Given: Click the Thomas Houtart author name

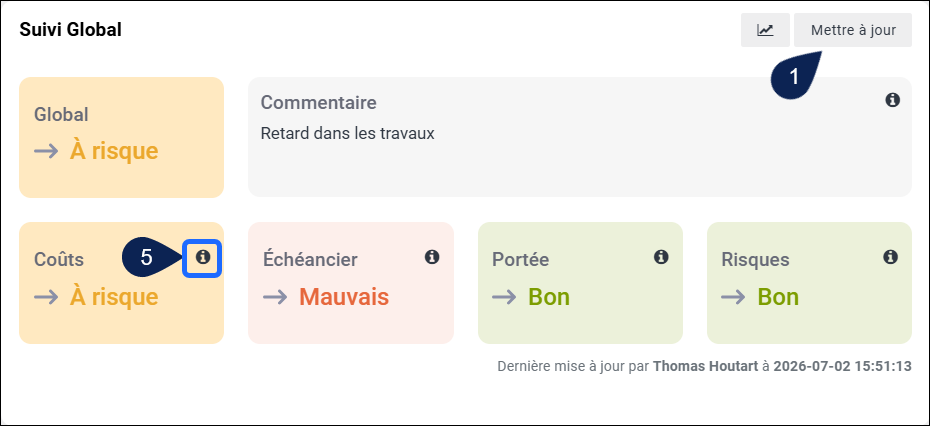Looking at the screenshot, I should pyautogui.click(x=705, y=366).
